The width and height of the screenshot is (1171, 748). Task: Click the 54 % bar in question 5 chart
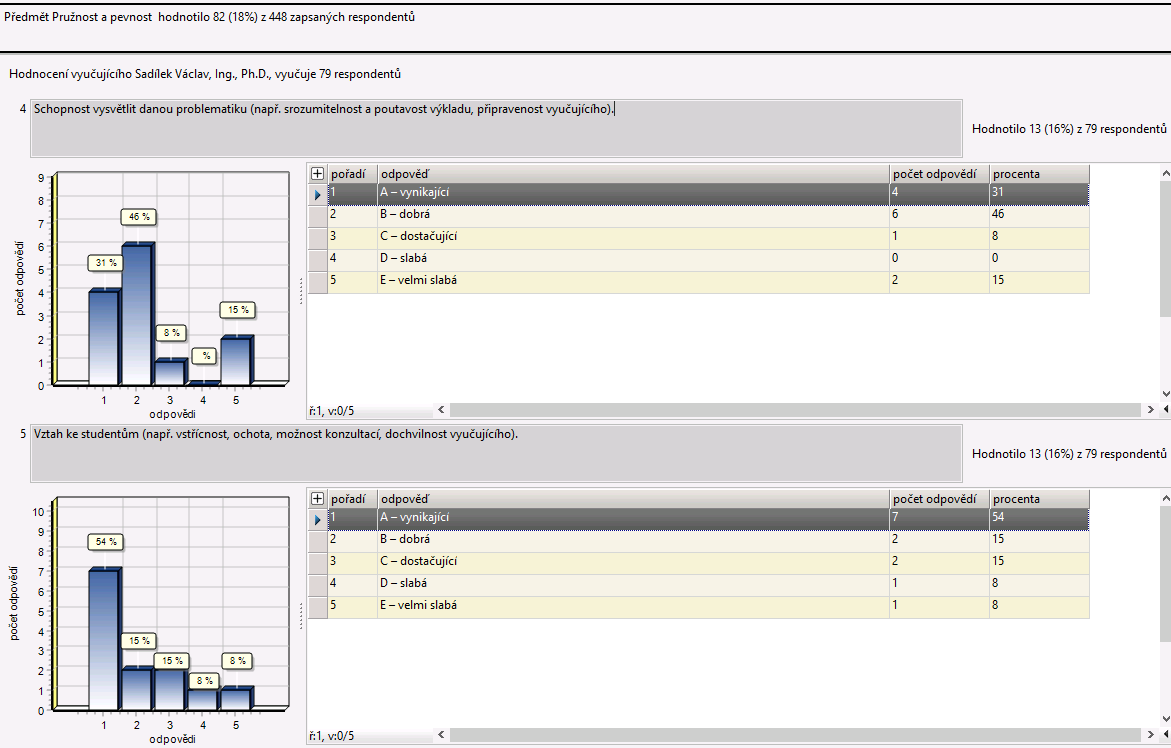pyautogui.click(x=105, y=638)
